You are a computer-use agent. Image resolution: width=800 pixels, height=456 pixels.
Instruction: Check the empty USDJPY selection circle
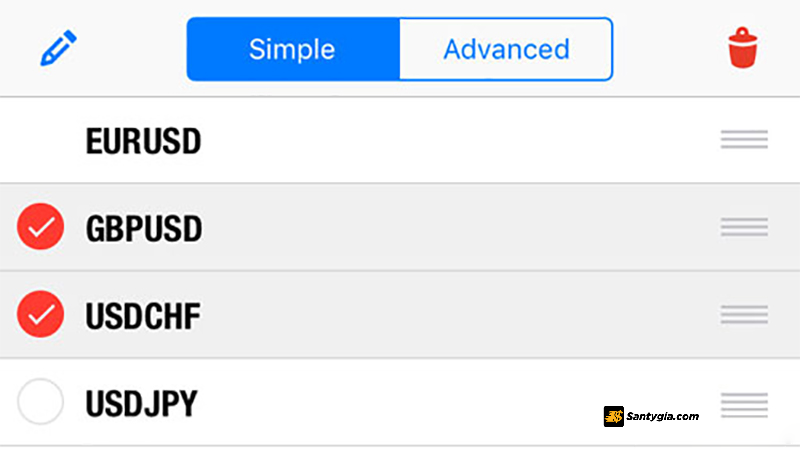point(40,401)
